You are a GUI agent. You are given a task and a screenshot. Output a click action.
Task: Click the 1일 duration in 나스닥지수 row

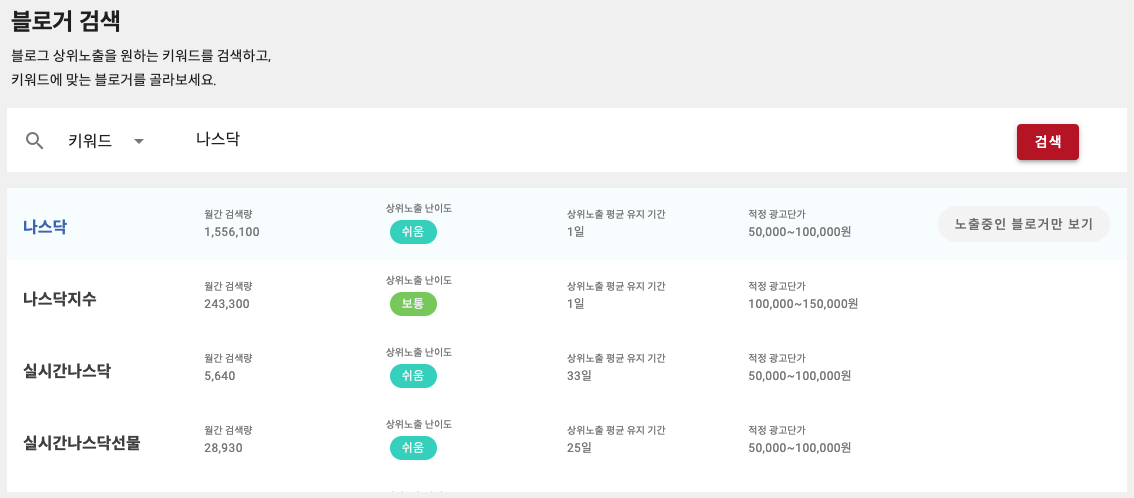point(576,304)
